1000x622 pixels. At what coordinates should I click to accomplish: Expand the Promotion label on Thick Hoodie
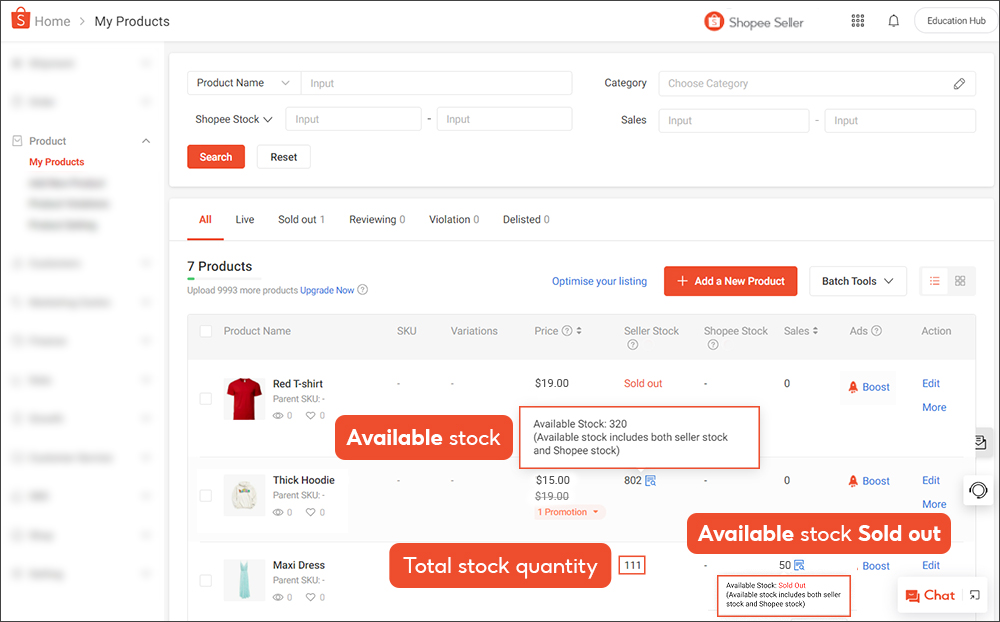point(568,511)
